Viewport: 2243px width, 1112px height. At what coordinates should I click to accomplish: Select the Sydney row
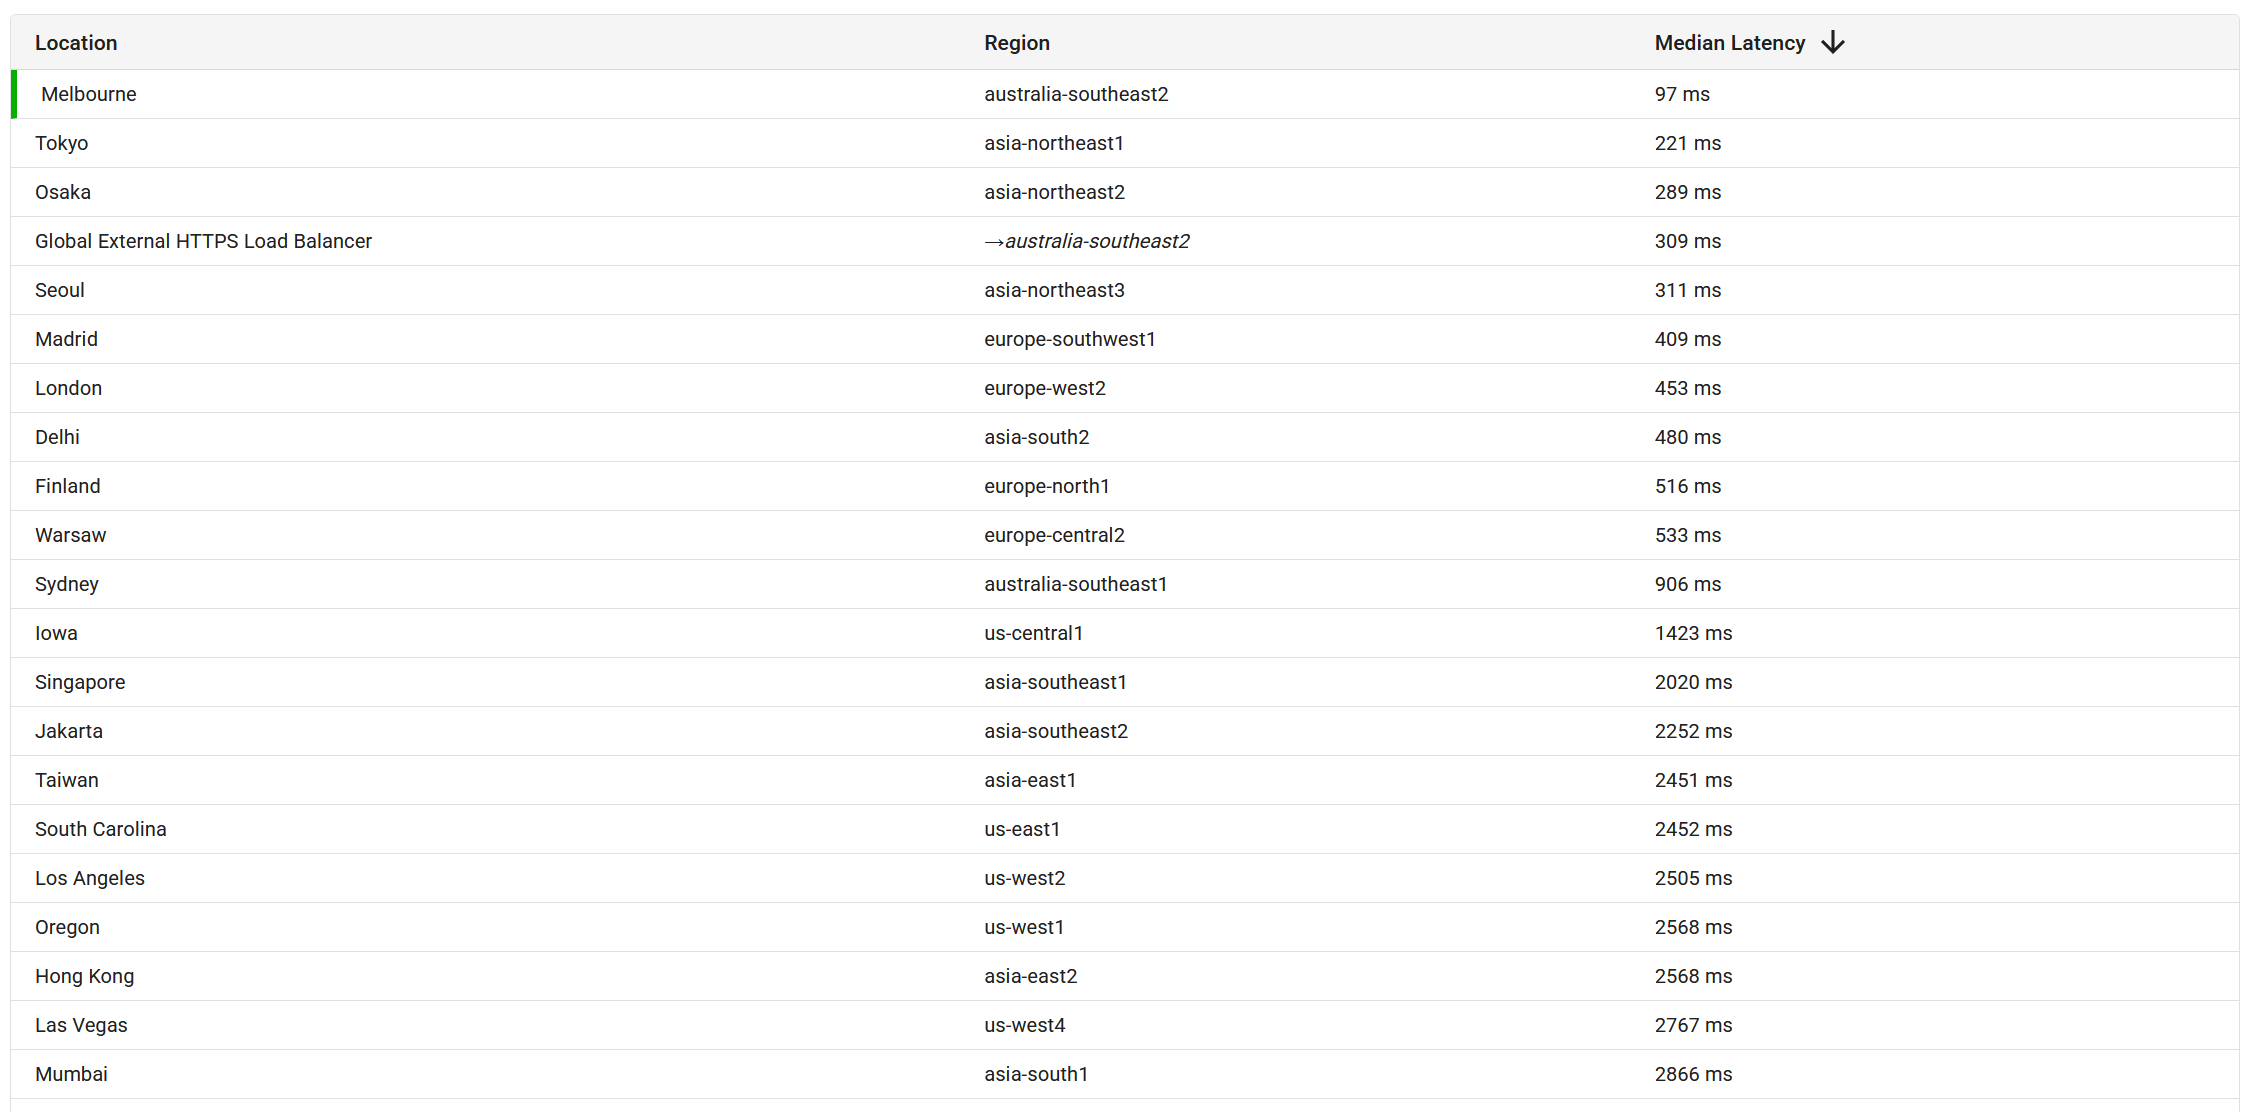pyautogui.click(x=67, y=584)
